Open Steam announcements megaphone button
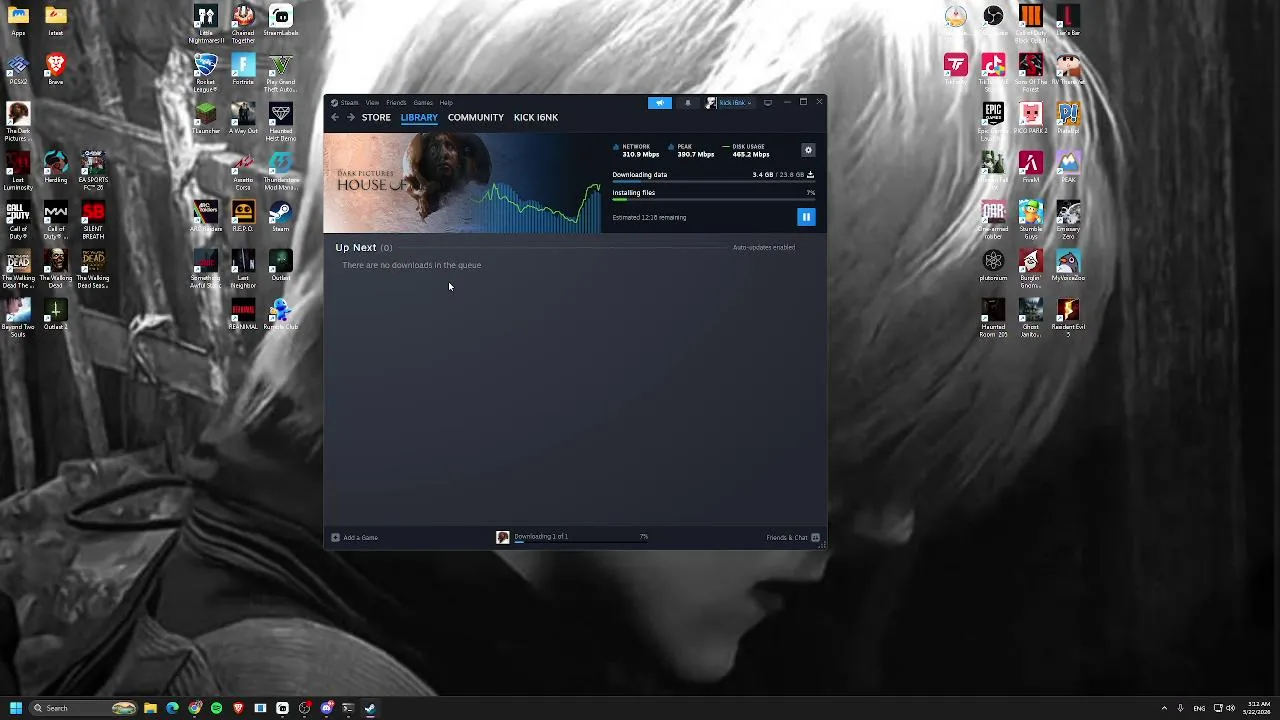This screenshot has width=1280, height=720. click(x=660, y=102)
